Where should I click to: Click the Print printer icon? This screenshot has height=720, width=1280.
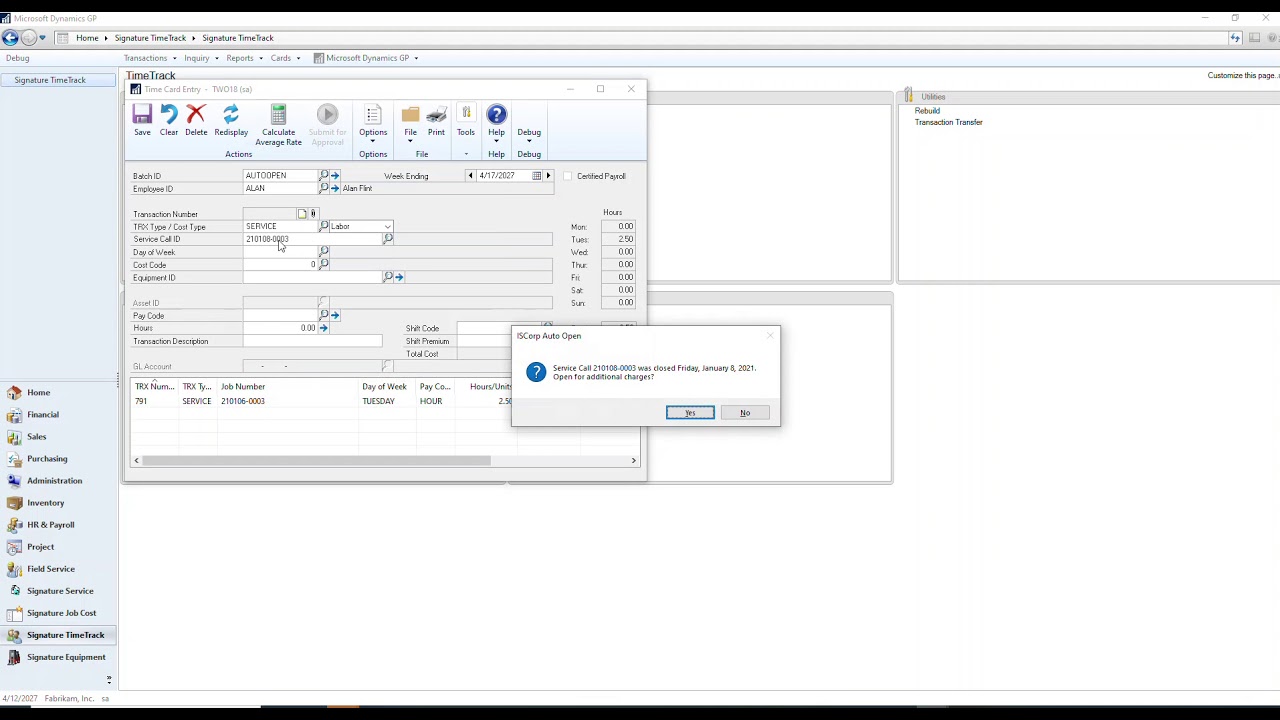[x=436, y=115]
